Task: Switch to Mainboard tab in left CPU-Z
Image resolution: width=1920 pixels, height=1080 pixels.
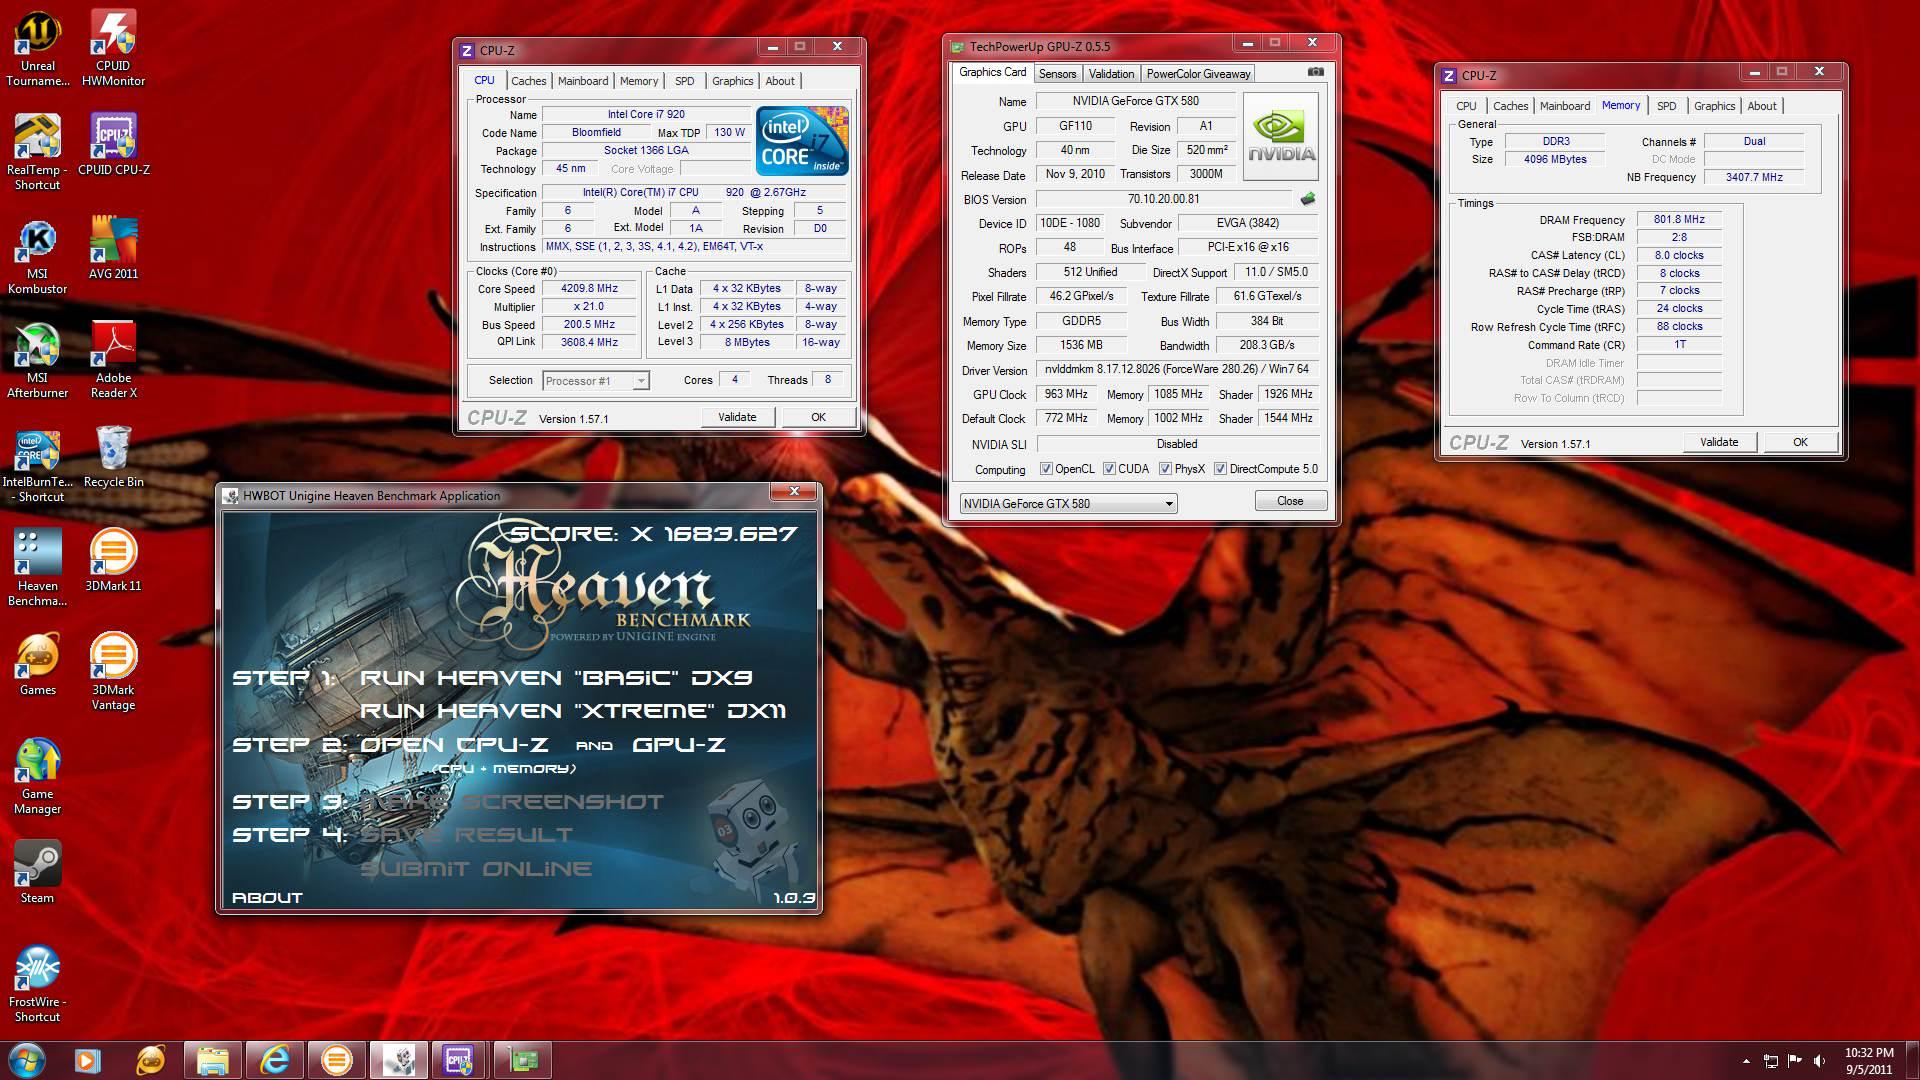Action: point(583,81)
